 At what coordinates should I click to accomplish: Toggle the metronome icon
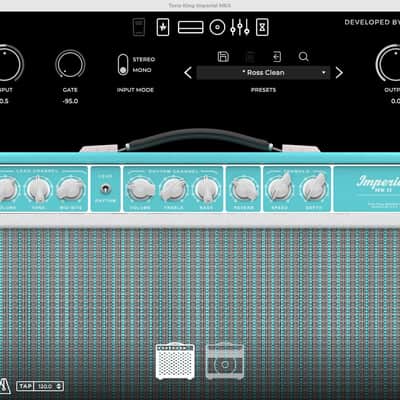5,386
